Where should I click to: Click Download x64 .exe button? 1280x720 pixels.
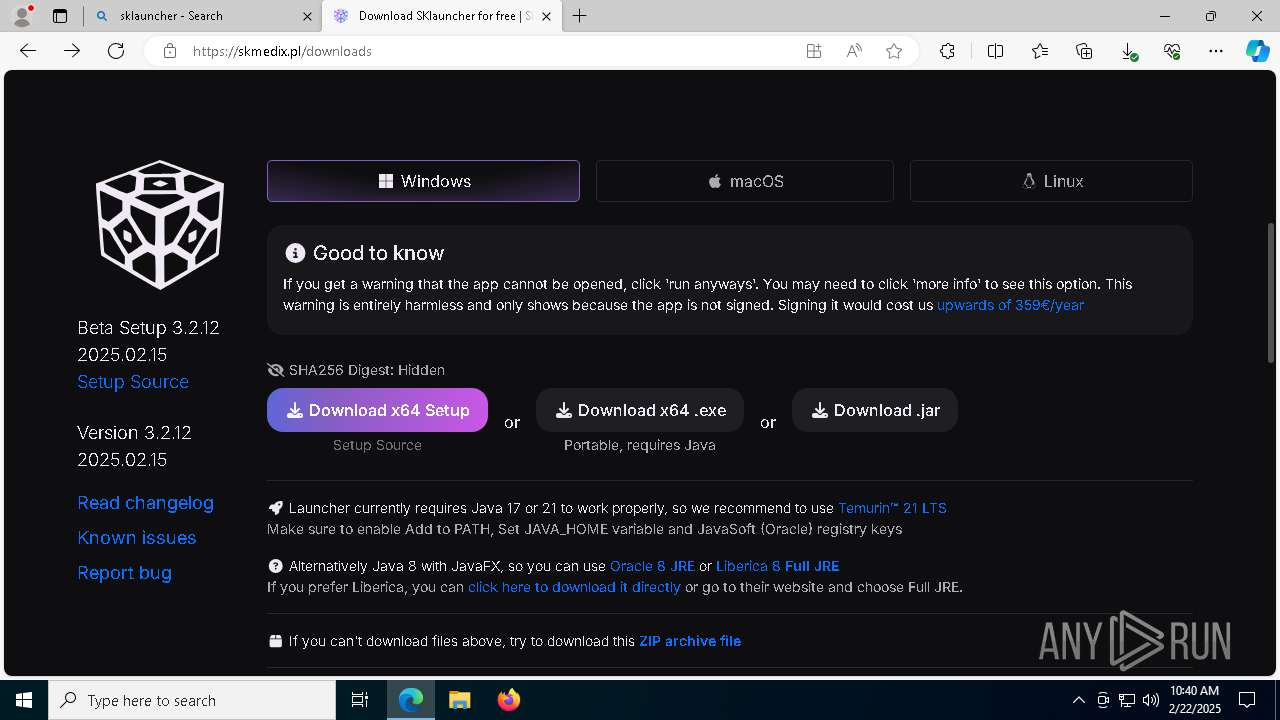(x=640, y=410)
